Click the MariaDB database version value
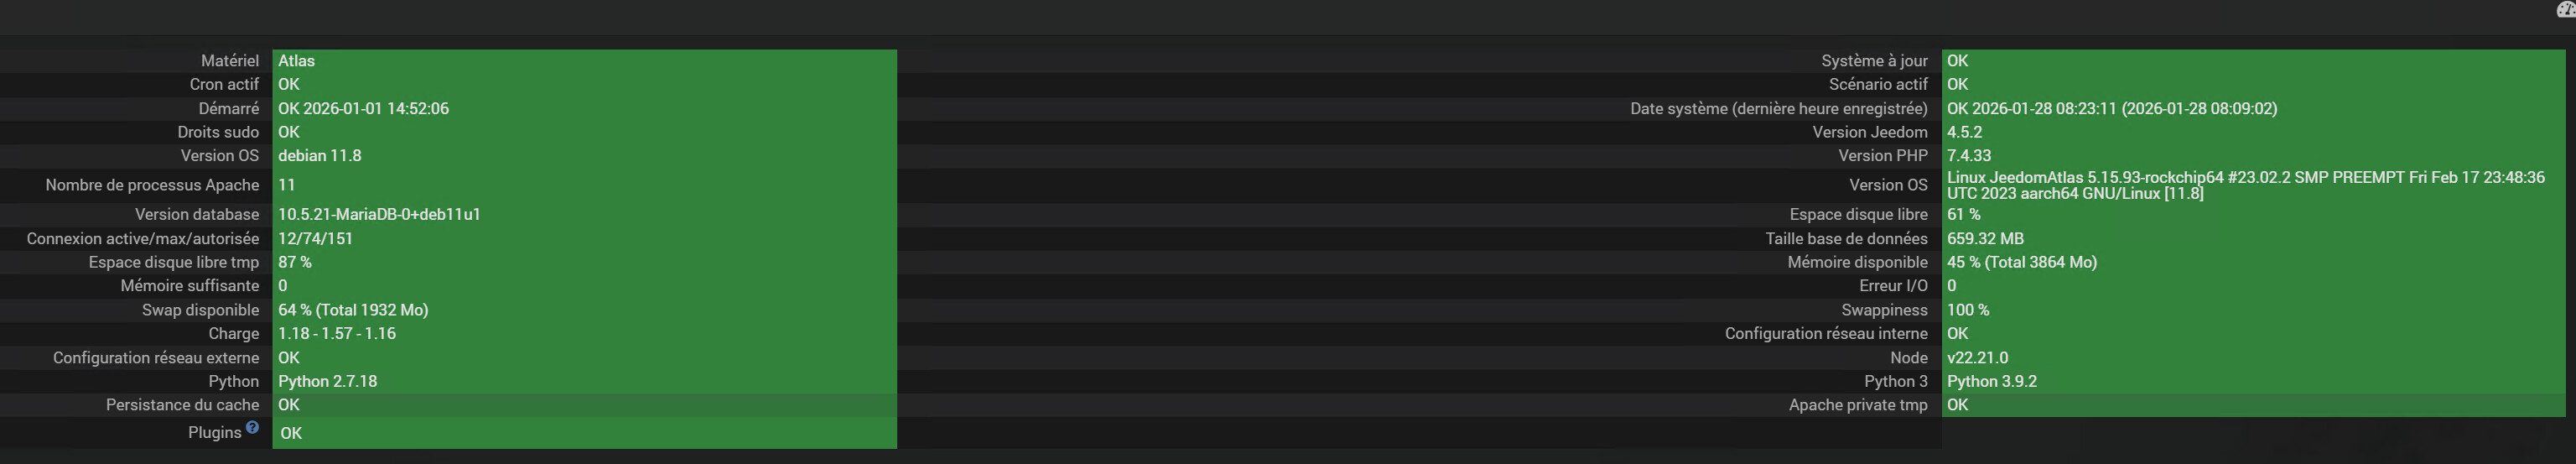This screenshot has height=464, width=2576. coord(379,214)
